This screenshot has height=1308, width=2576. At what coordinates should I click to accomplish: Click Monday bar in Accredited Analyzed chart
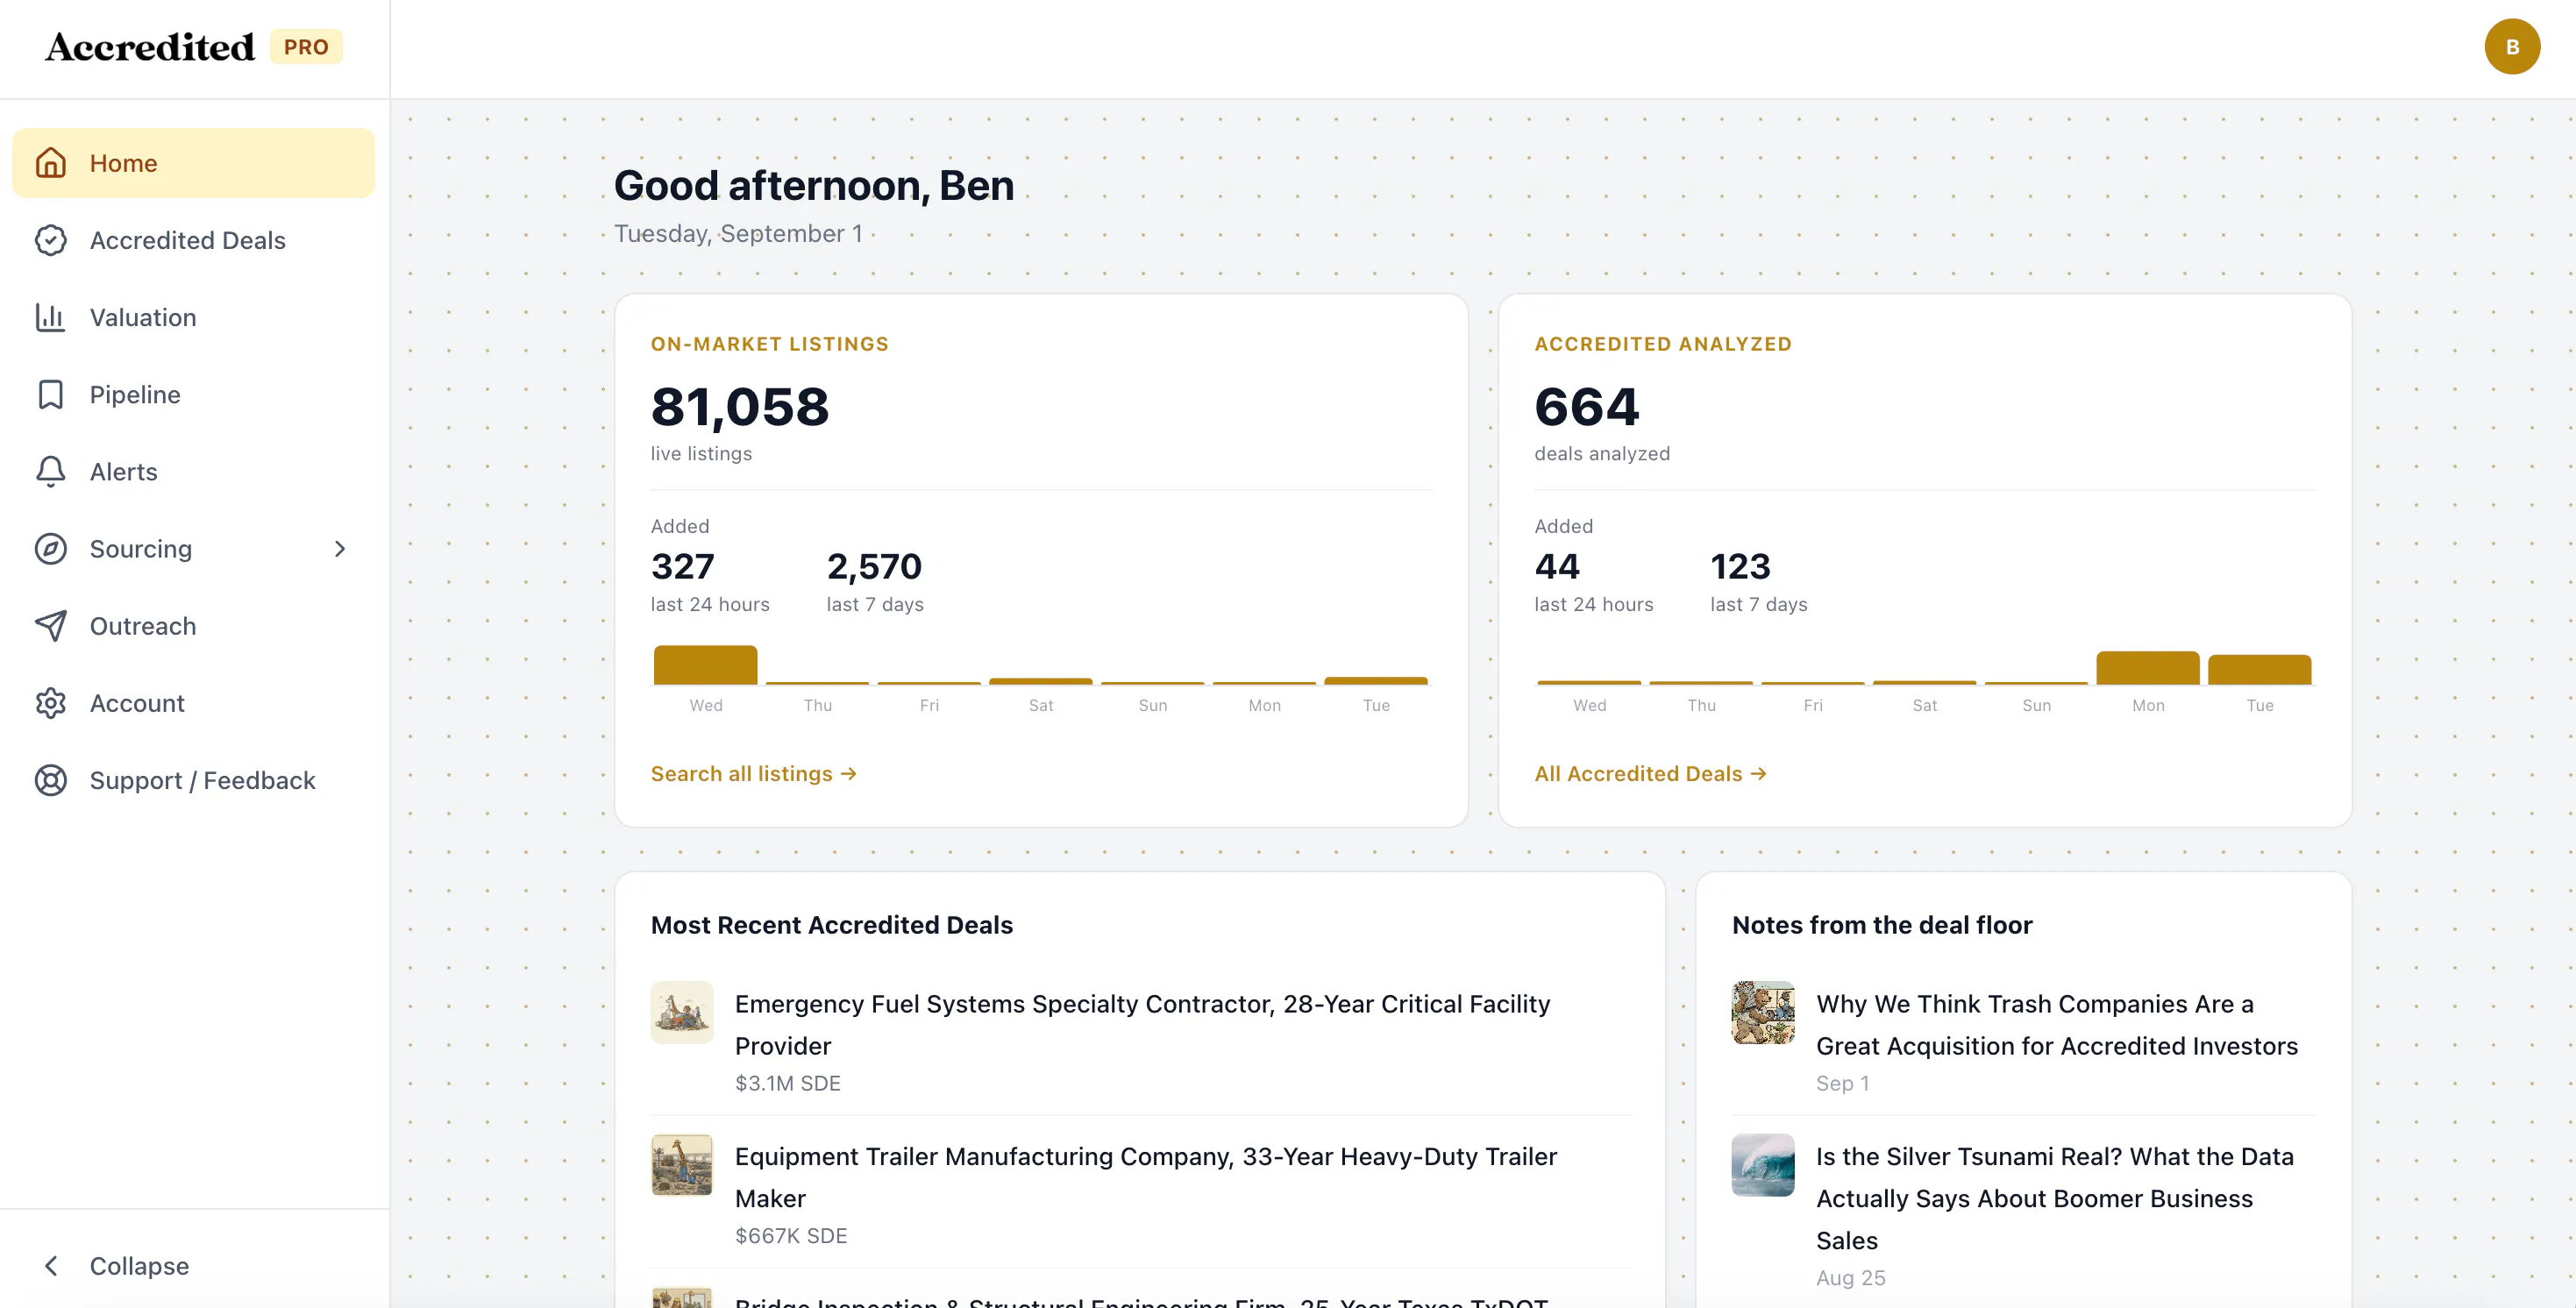pos(2147,667)
